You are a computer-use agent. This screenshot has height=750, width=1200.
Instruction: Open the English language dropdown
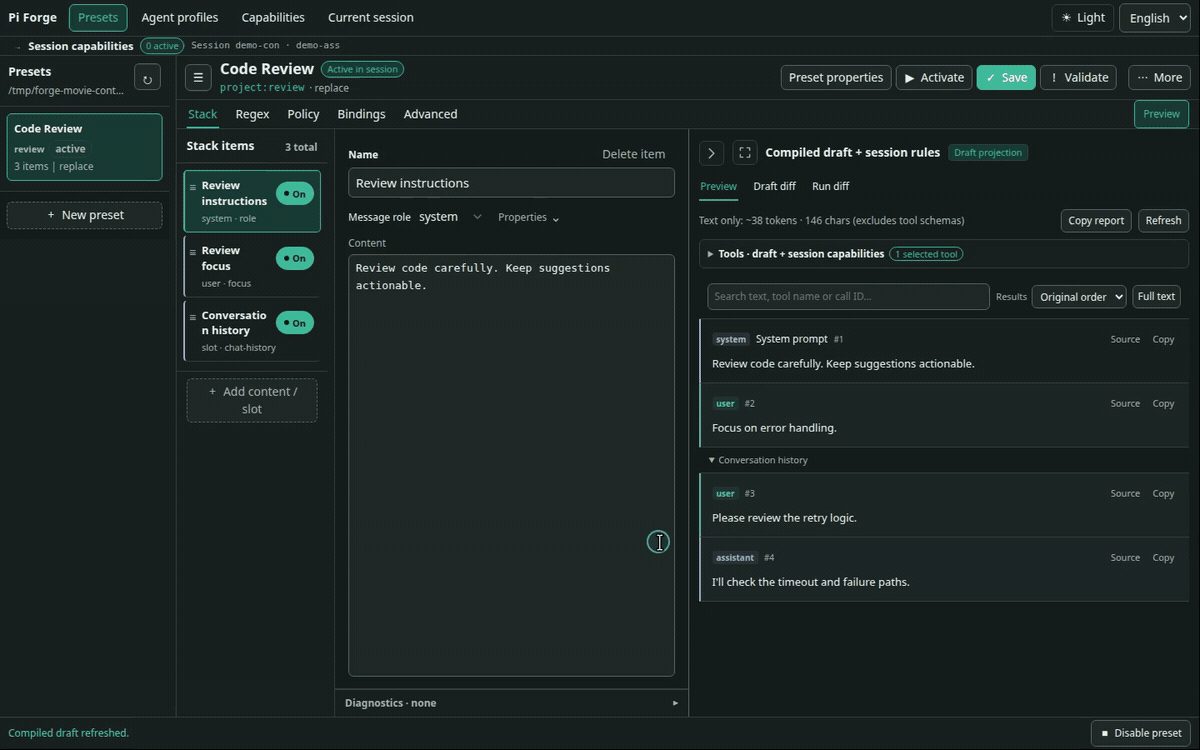[1154, 18]
